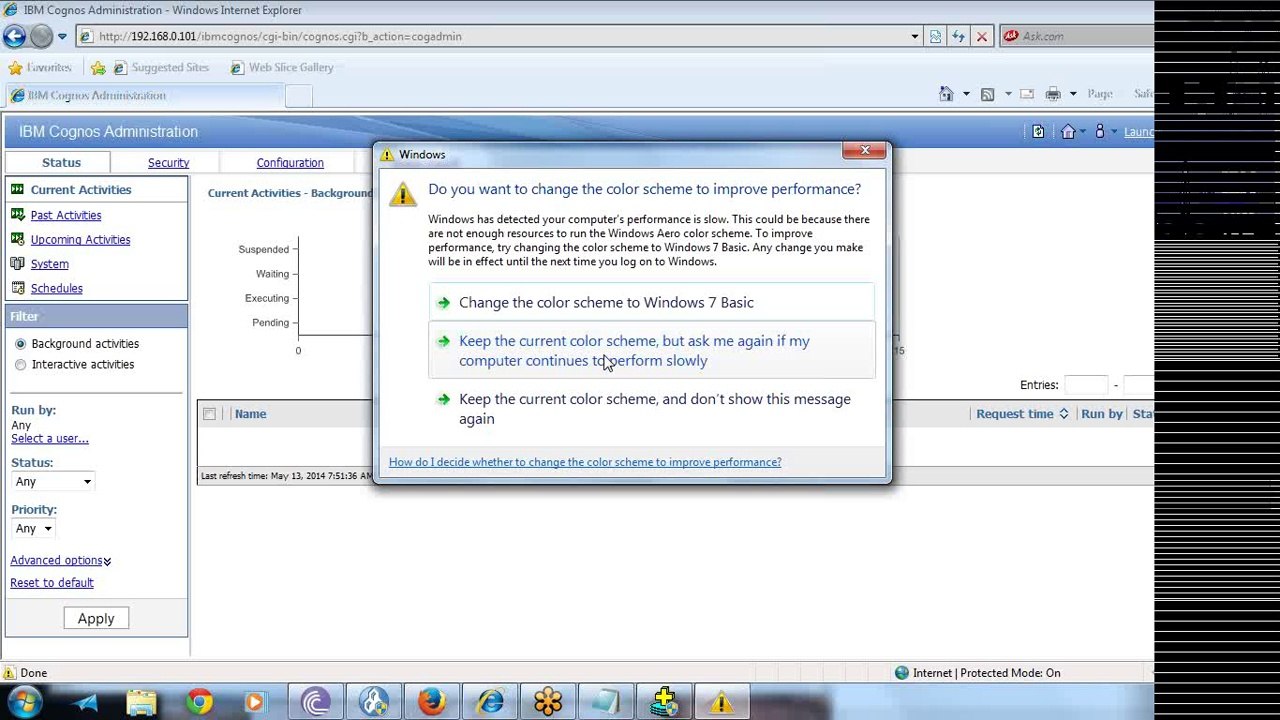Click the browser Forward arrow button

point(41,36)
